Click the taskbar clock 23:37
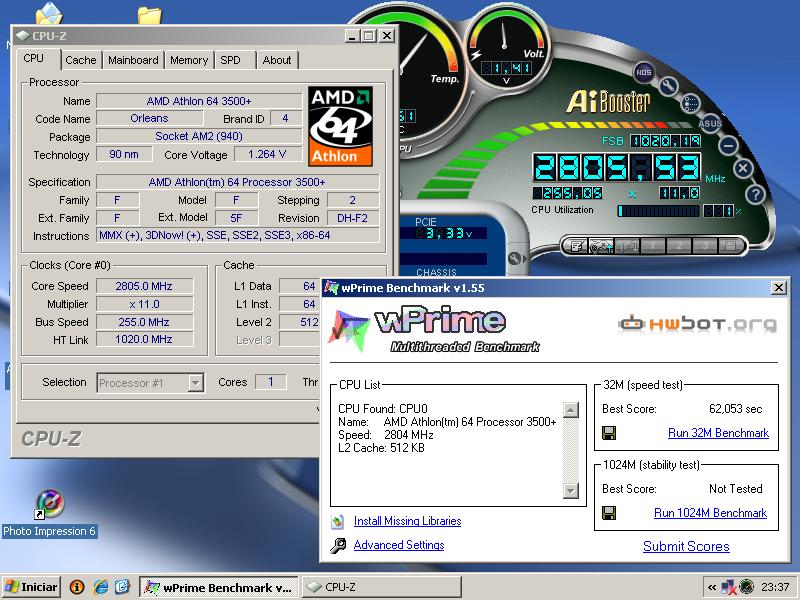Viewport: 800px width, 600px height. coord(775,587)
